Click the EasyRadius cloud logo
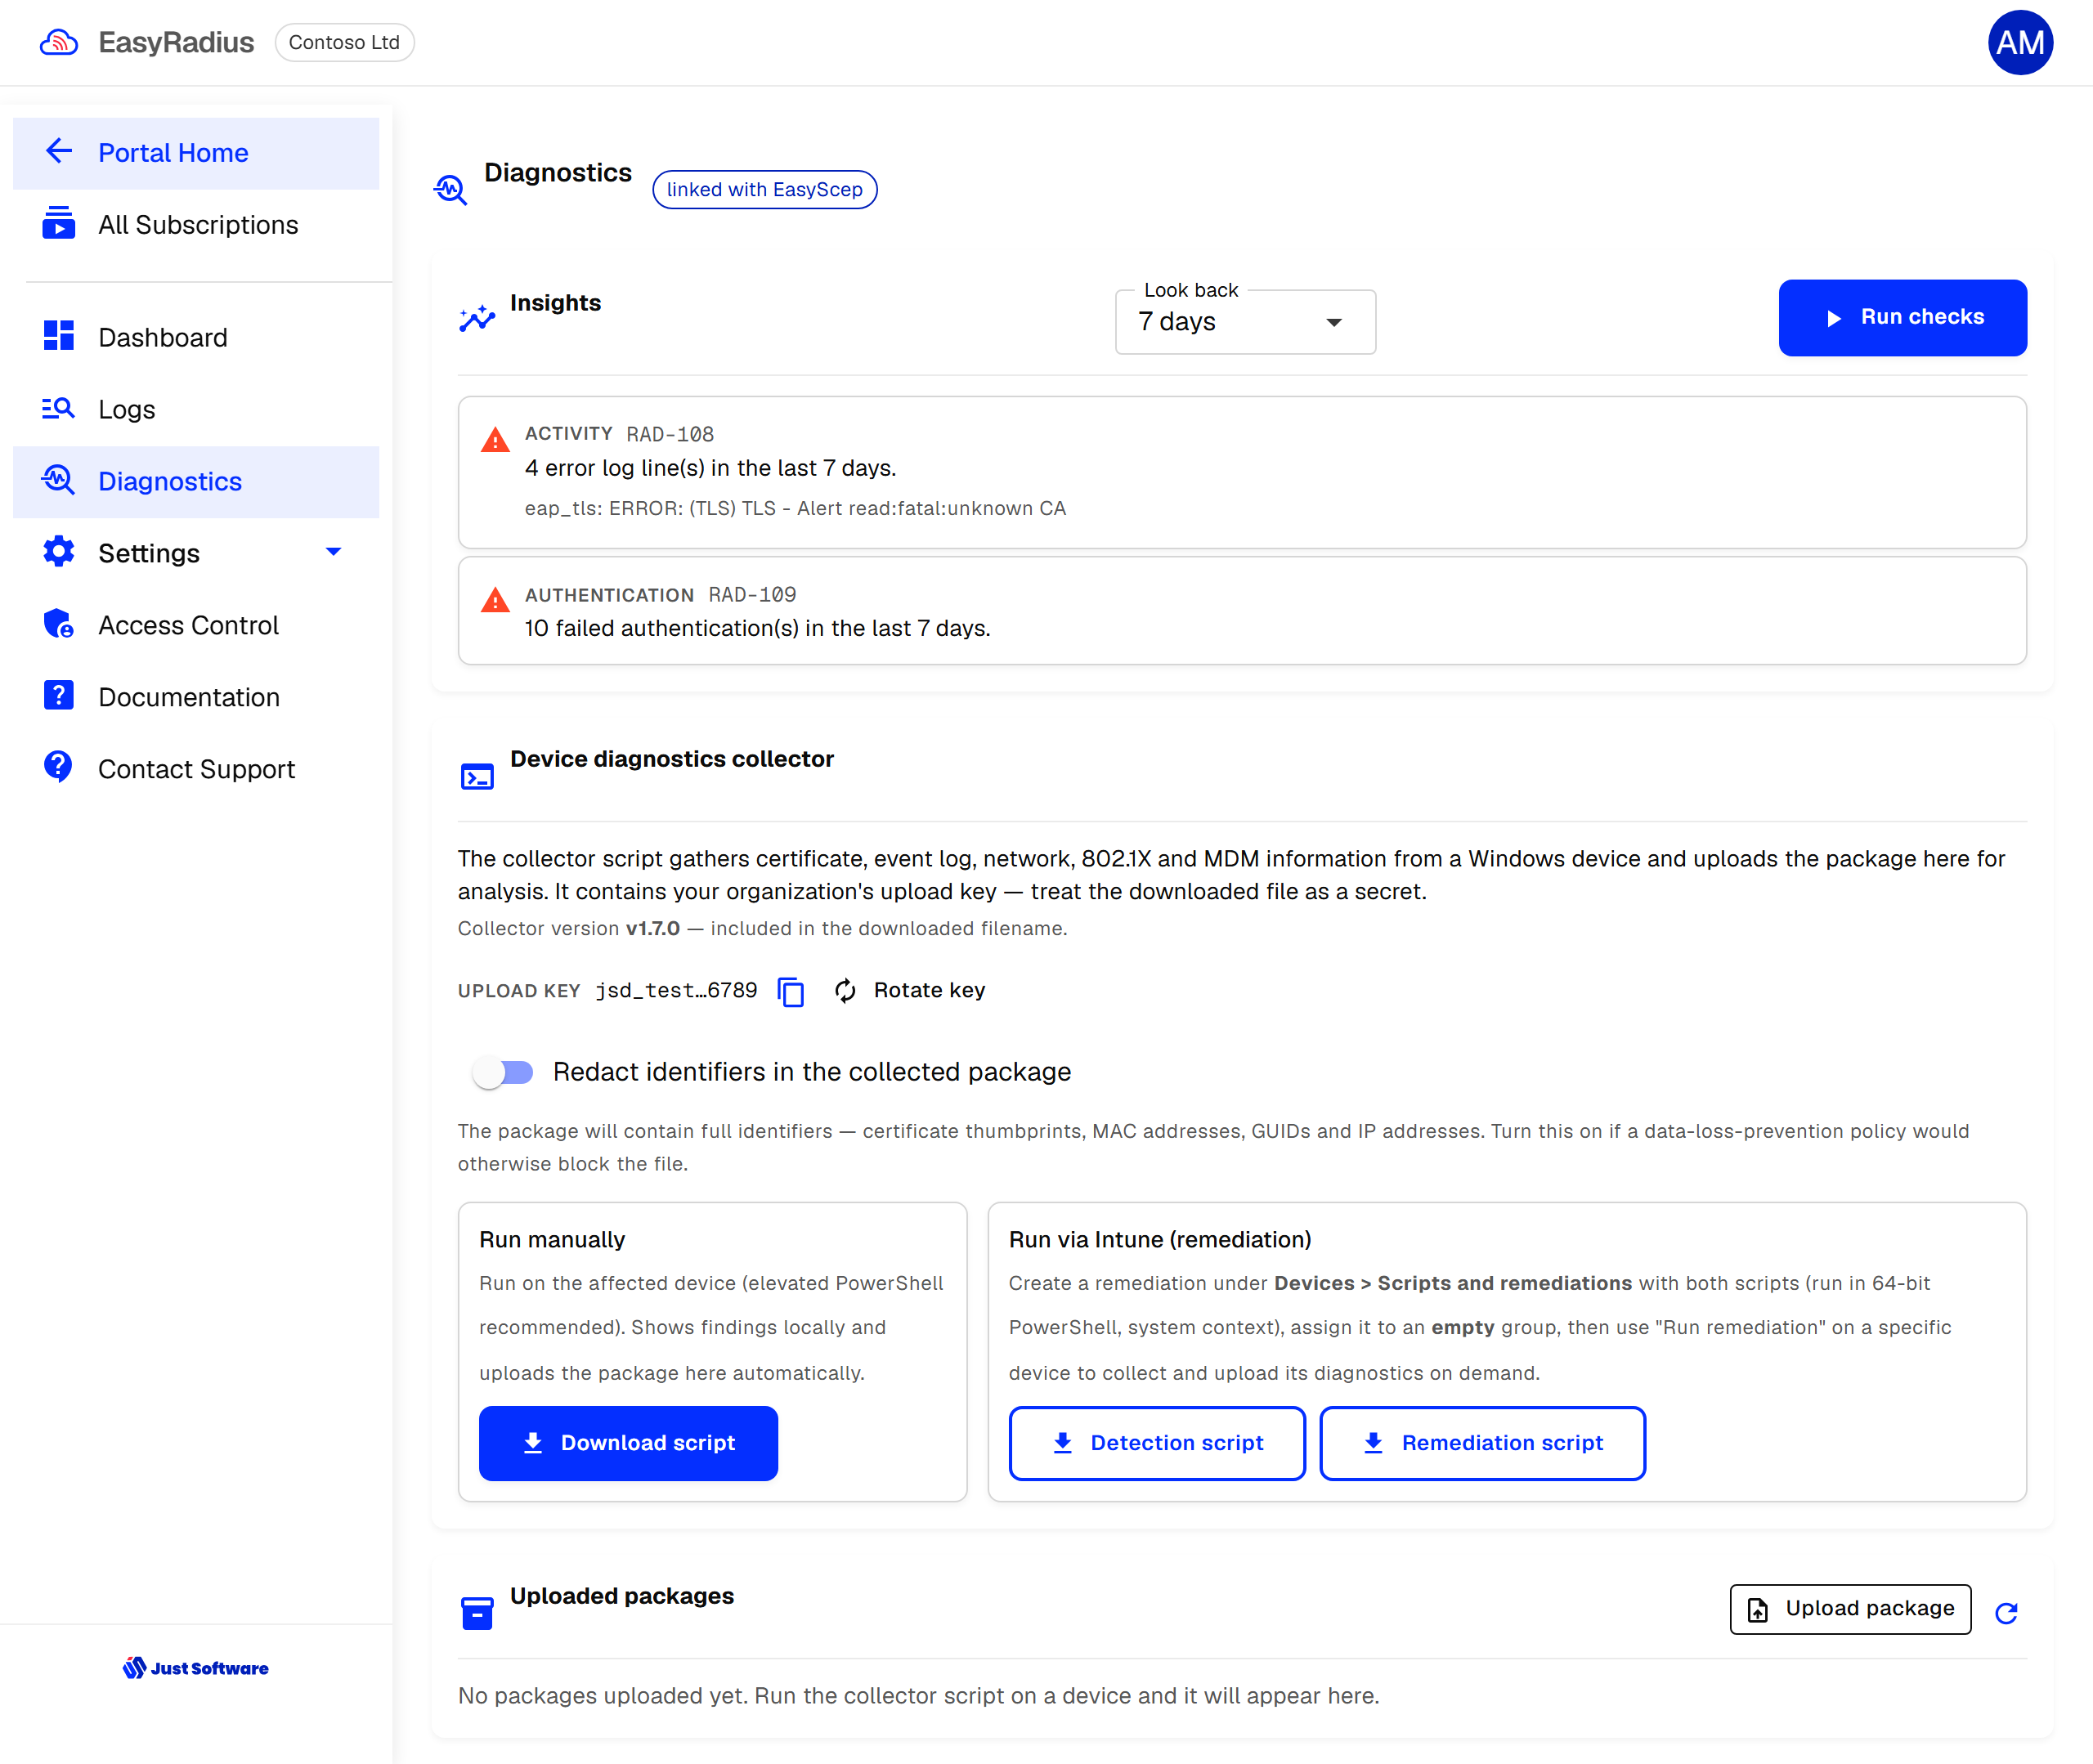This screenshot has height=1764, width=2093. tap(59, 42)
